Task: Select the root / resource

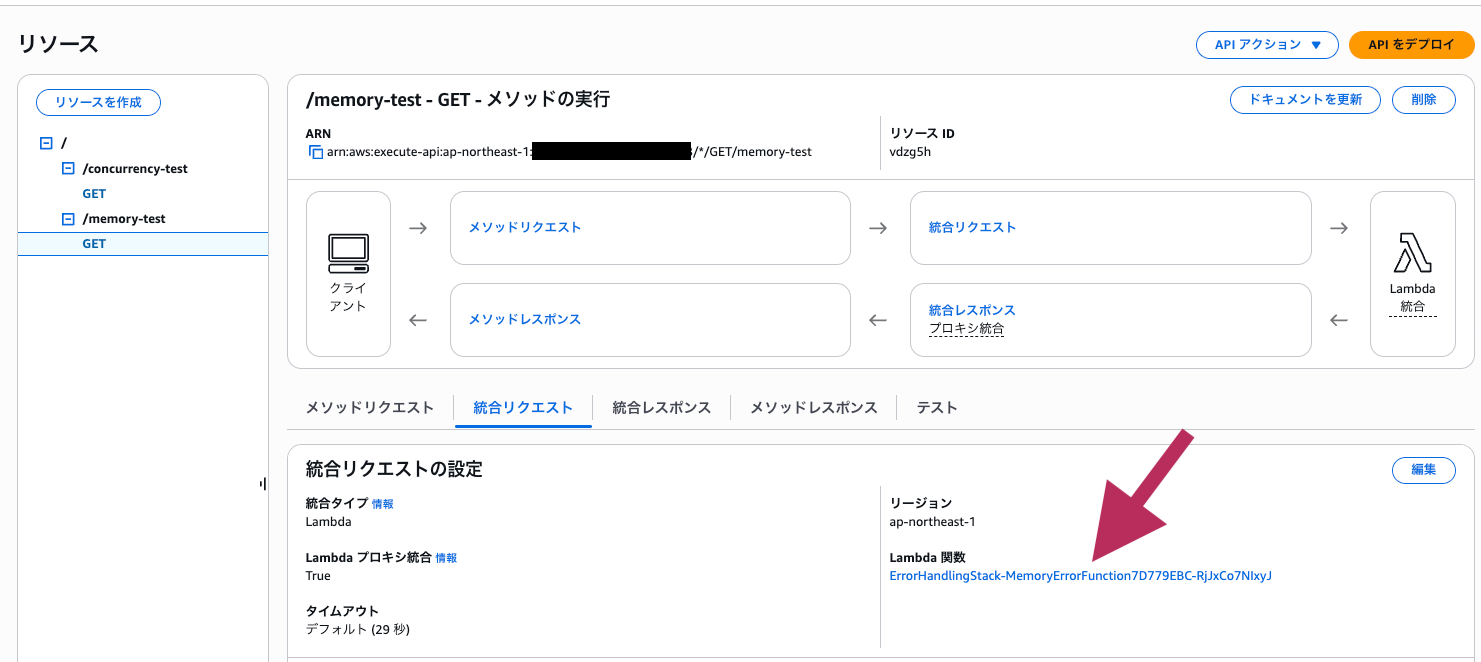Action: point(64,144)
